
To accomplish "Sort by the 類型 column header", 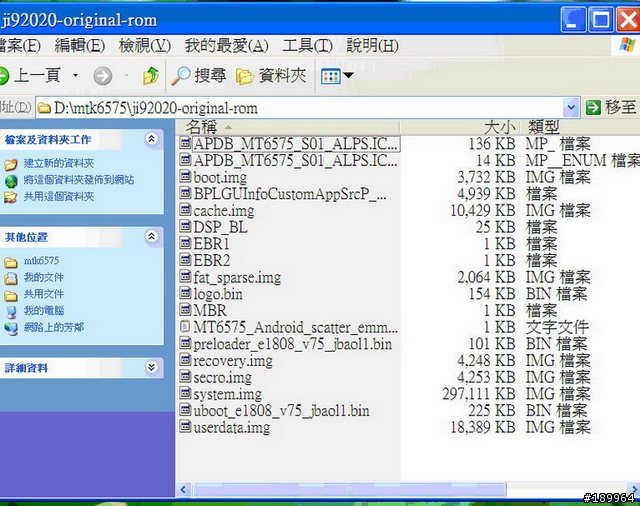I will (580, 127).
